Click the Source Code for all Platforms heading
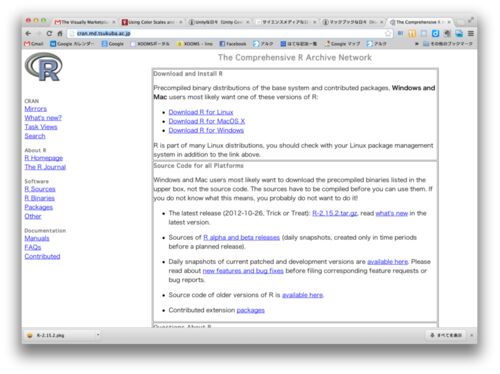Viewport: 500px width, 374px height. pyautogui.click(x=198, y=166)
